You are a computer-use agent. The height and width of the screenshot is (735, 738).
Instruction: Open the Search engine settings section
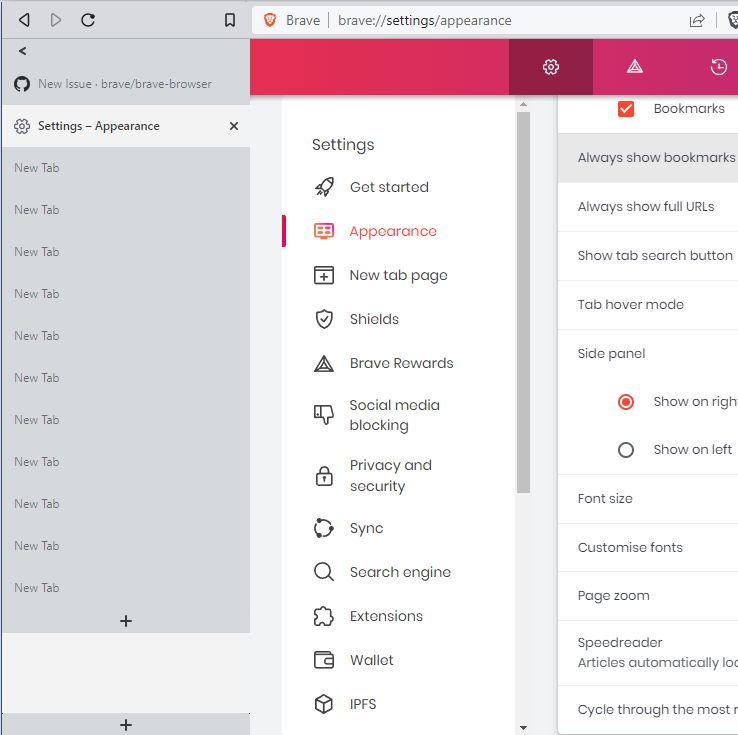(400, 572)
